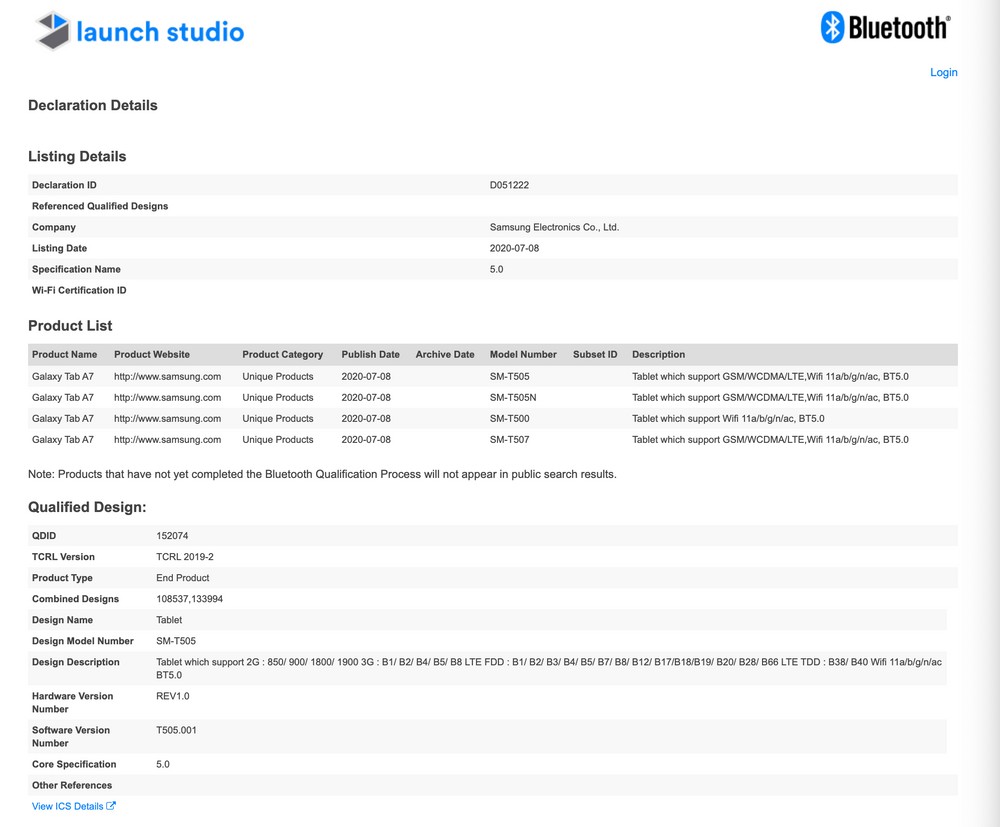Click publish date 2020-07-08 in SM-T505N row
The image size is (1000, 827).
366,397
